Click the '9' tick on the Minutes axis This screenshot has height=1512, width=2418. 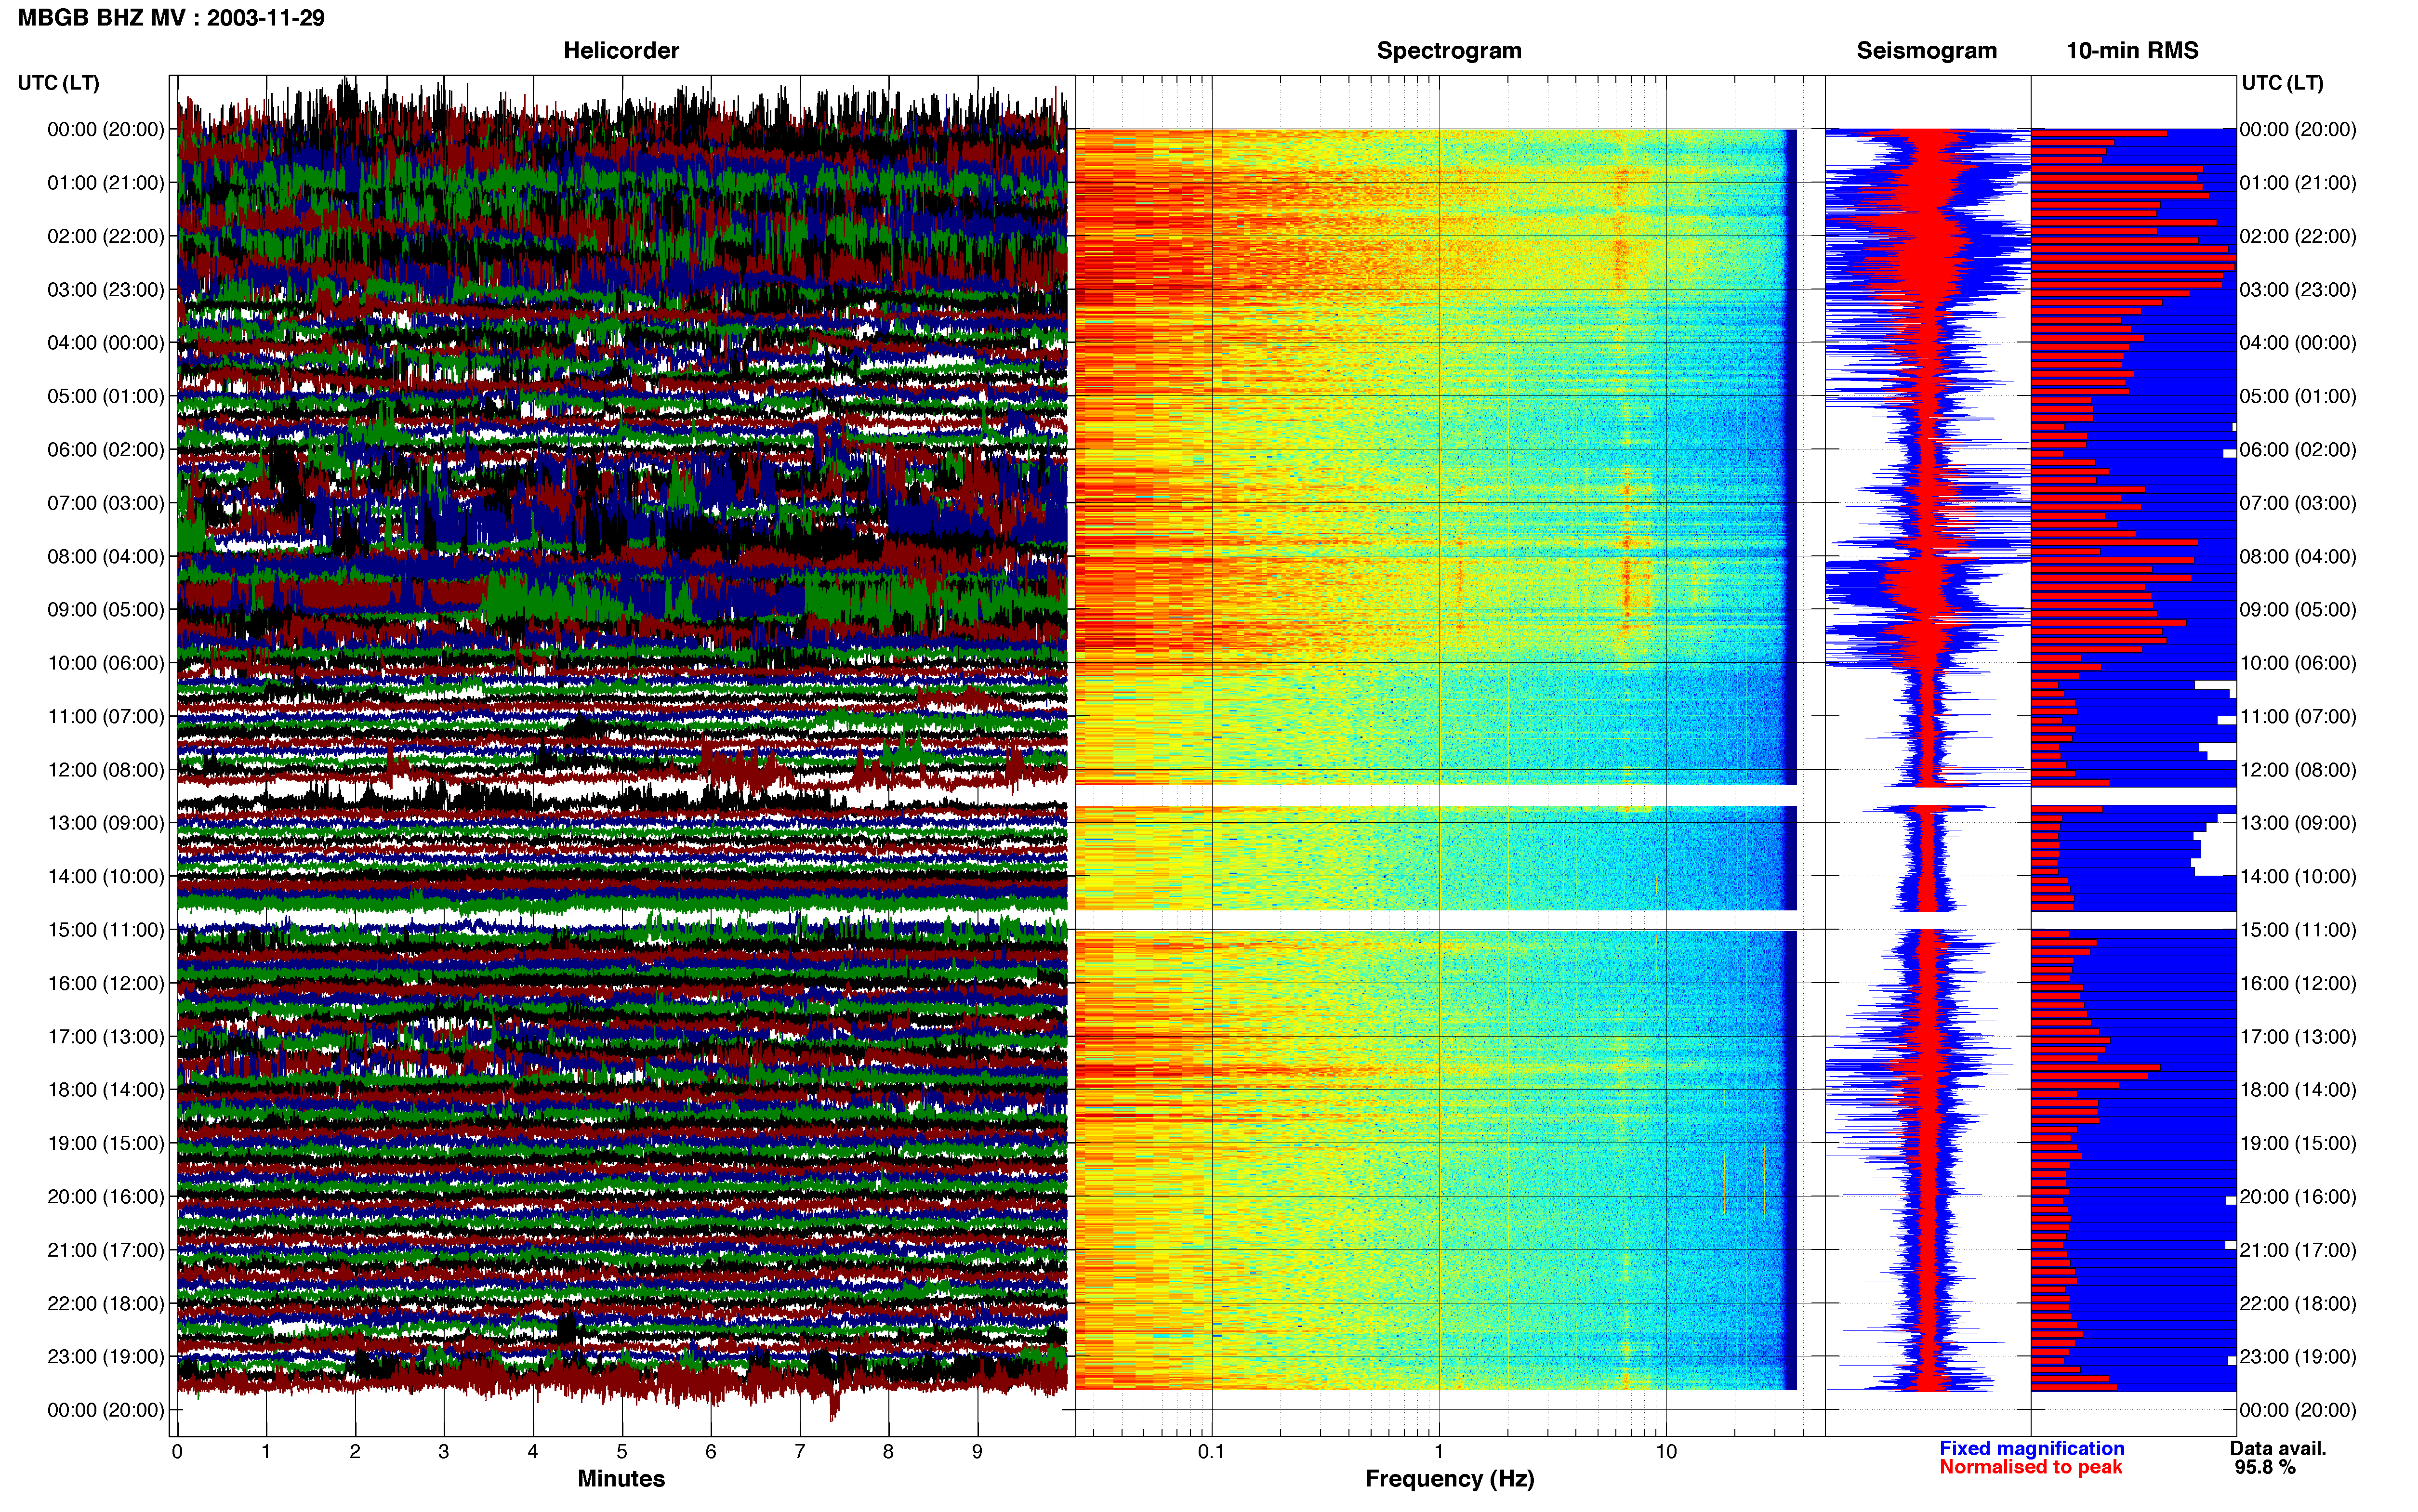(978, 1452)
